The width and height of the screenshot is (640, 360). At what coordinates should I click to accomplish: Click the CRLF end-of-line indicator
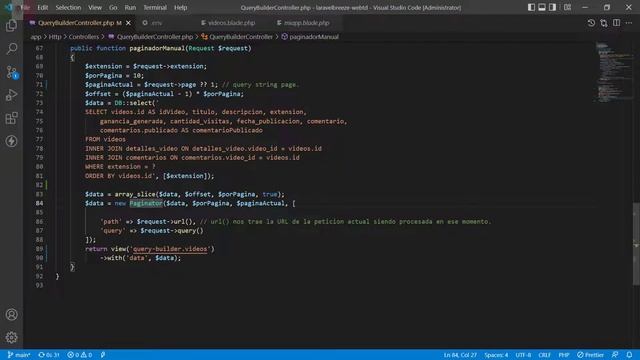point(544,355)
